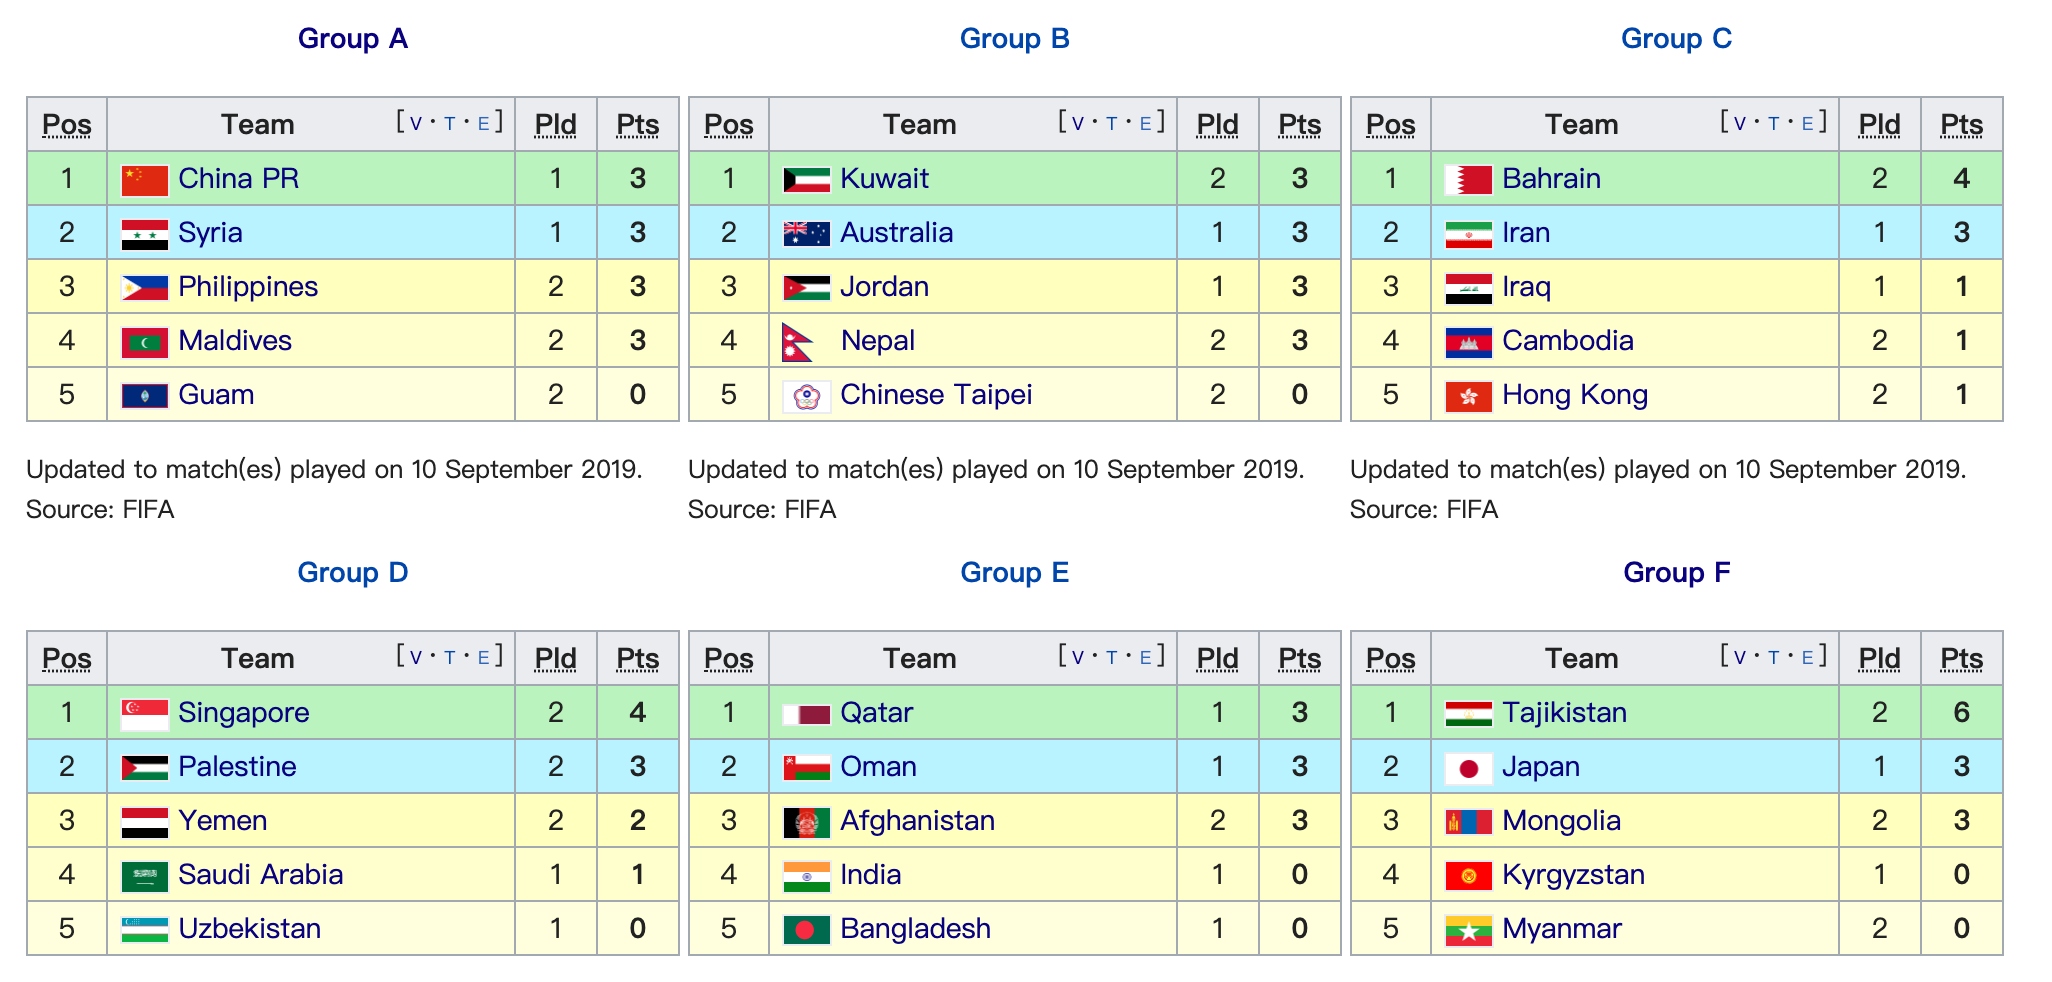Open the Group A heading link
This screenshot has width=2052, height=982.
pyautogui.click(x=352, y=39)
